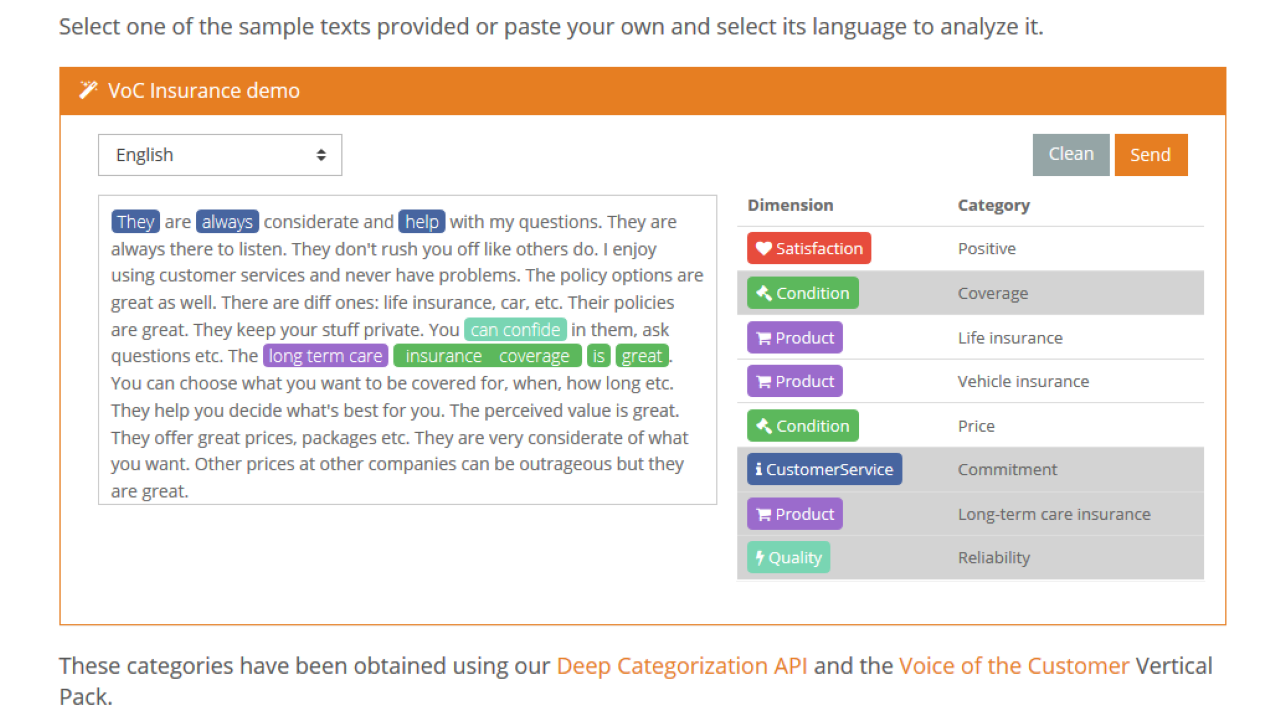Click the highlighted word "always"
This screenshot has width=1280, height=720.
click(x=228, y=222)
